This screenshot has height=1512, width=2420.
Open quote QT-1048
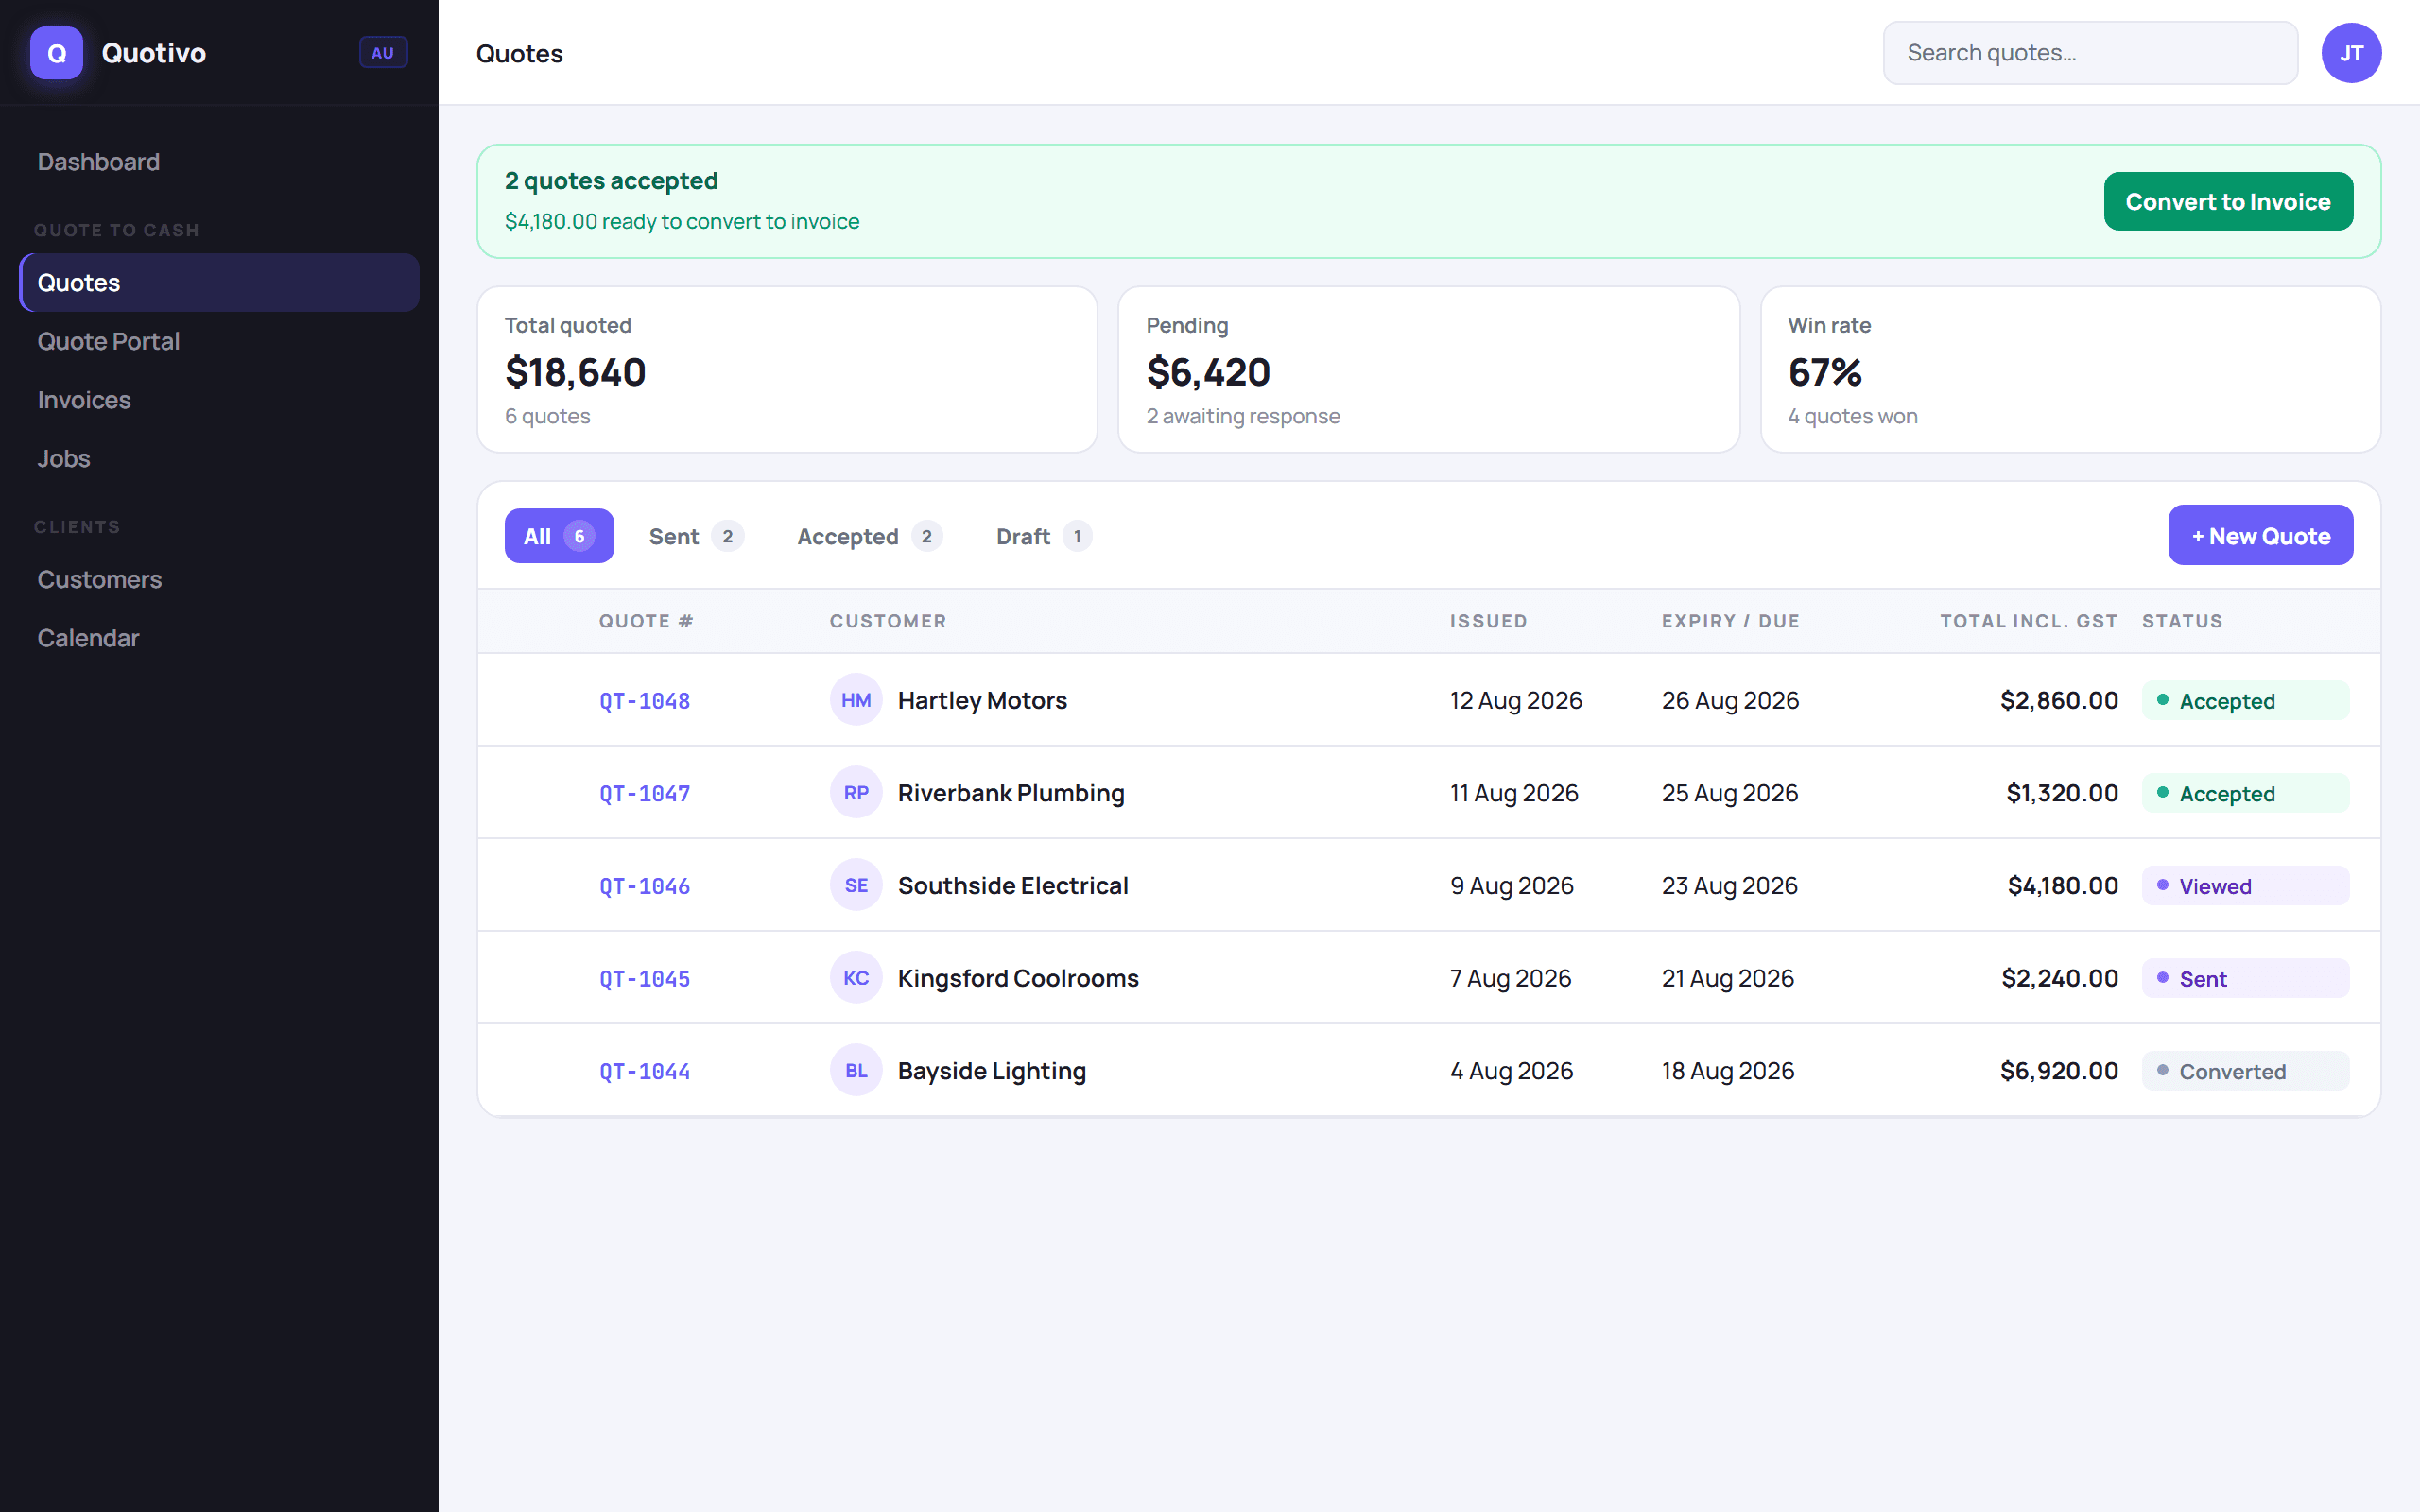[644, 701]
